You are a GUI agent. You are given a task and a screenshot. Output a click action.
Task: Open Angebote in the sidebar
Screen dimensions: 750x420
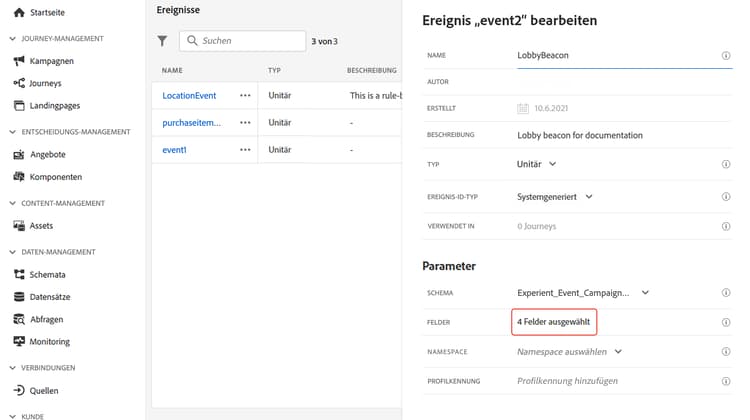pyautogui.click(x=48, y=155)
